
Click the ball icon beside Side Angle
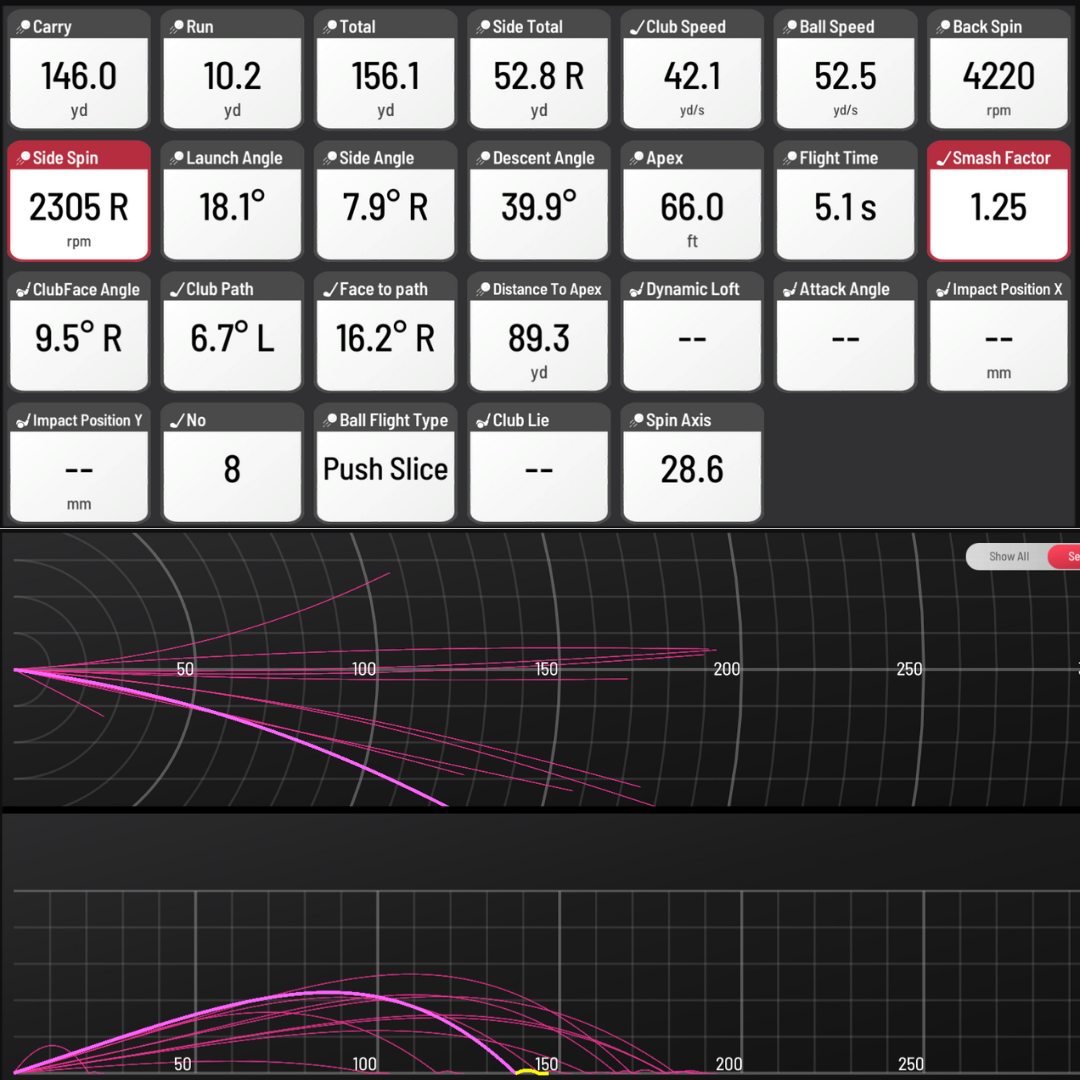pos(330,158)
